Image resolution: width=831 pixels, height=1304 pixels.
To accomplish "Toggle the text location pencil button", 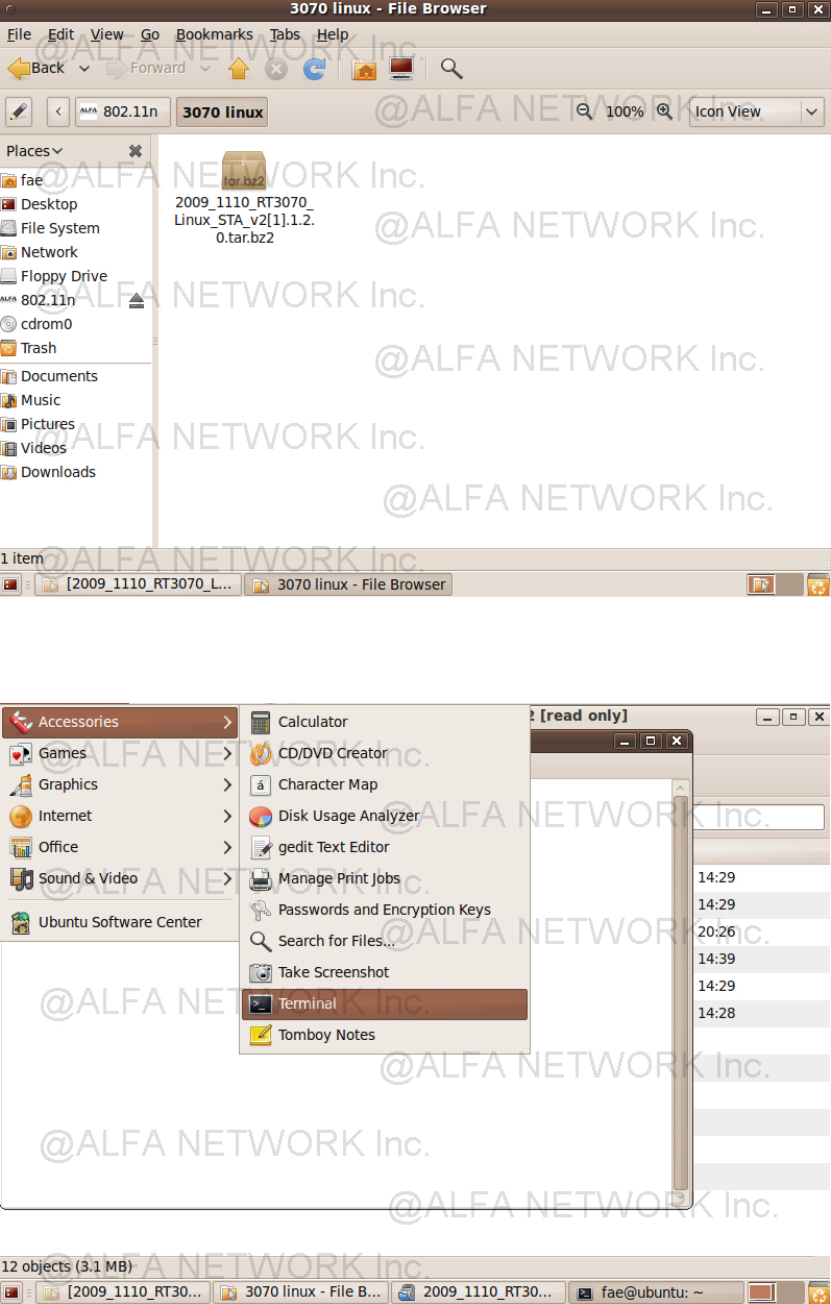I will pyautogui.click(x=19, y=112).
